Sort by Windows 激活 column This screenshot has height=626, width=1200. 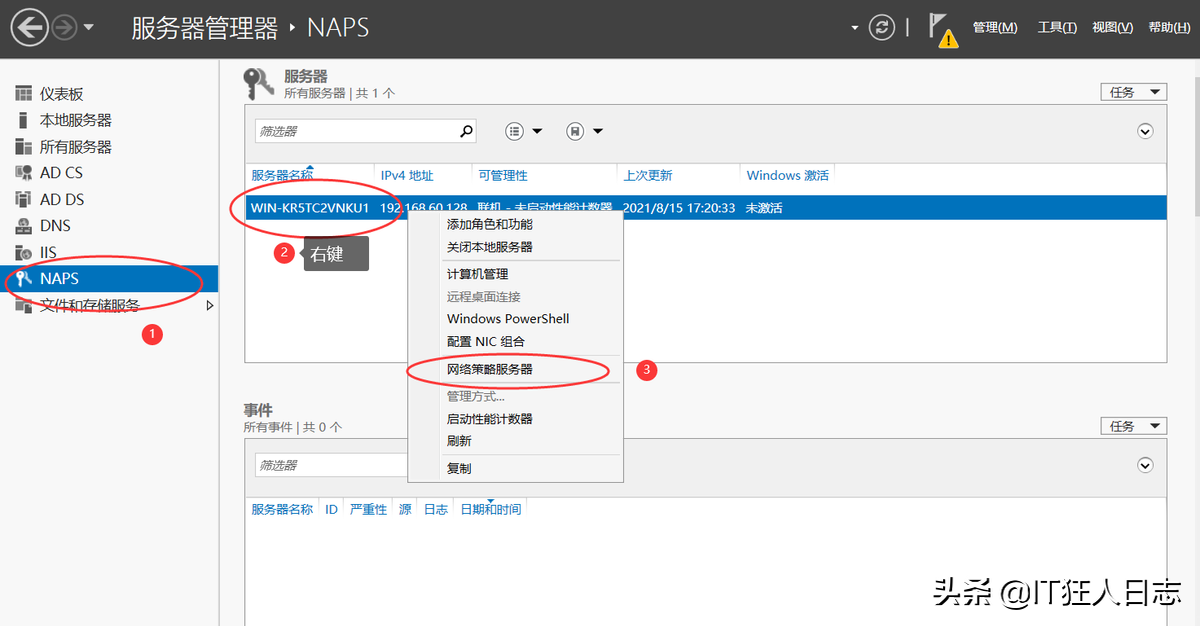(788, 175)
